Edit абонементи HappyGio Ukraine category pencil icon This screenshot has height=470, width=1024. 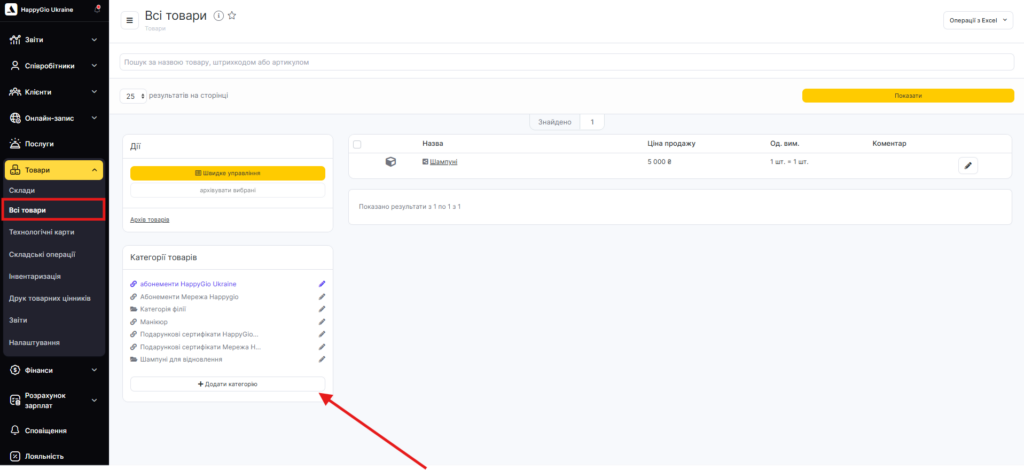coord(322,284)
